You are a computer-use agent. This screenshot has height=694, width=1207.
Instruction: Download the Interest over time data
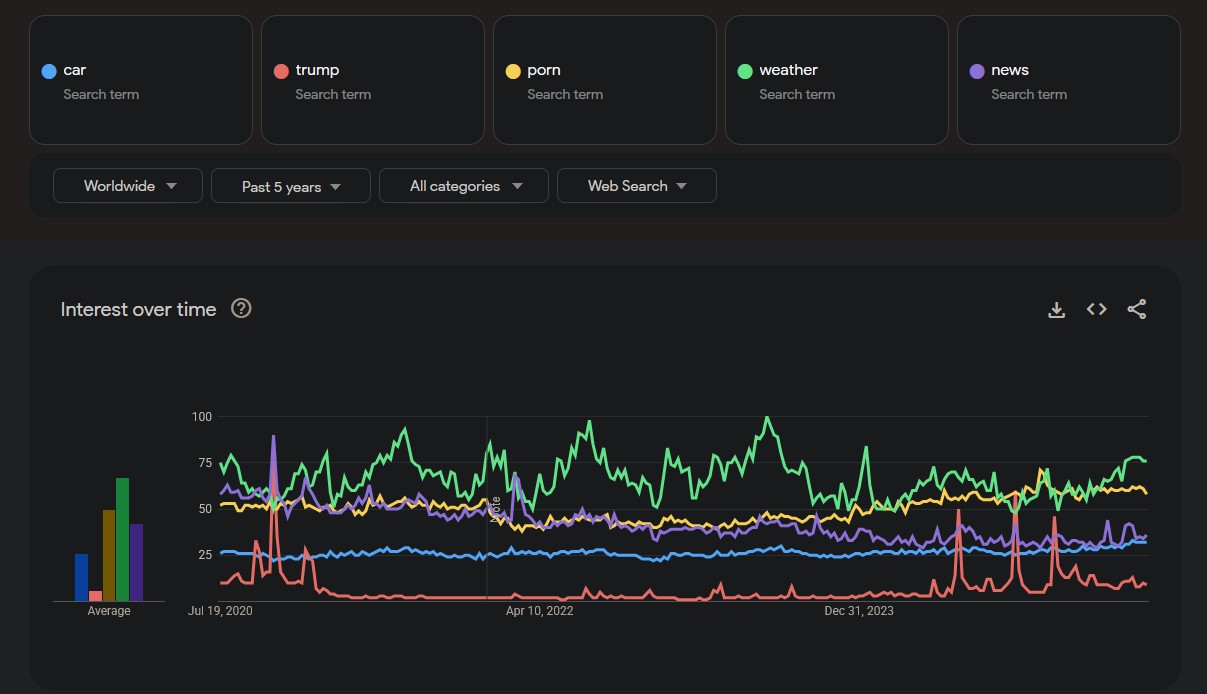click(x=1056, y=310)
